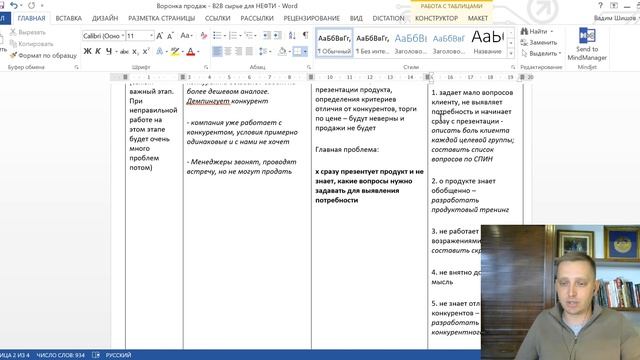Open Word help question mark icon

point(600,5)
